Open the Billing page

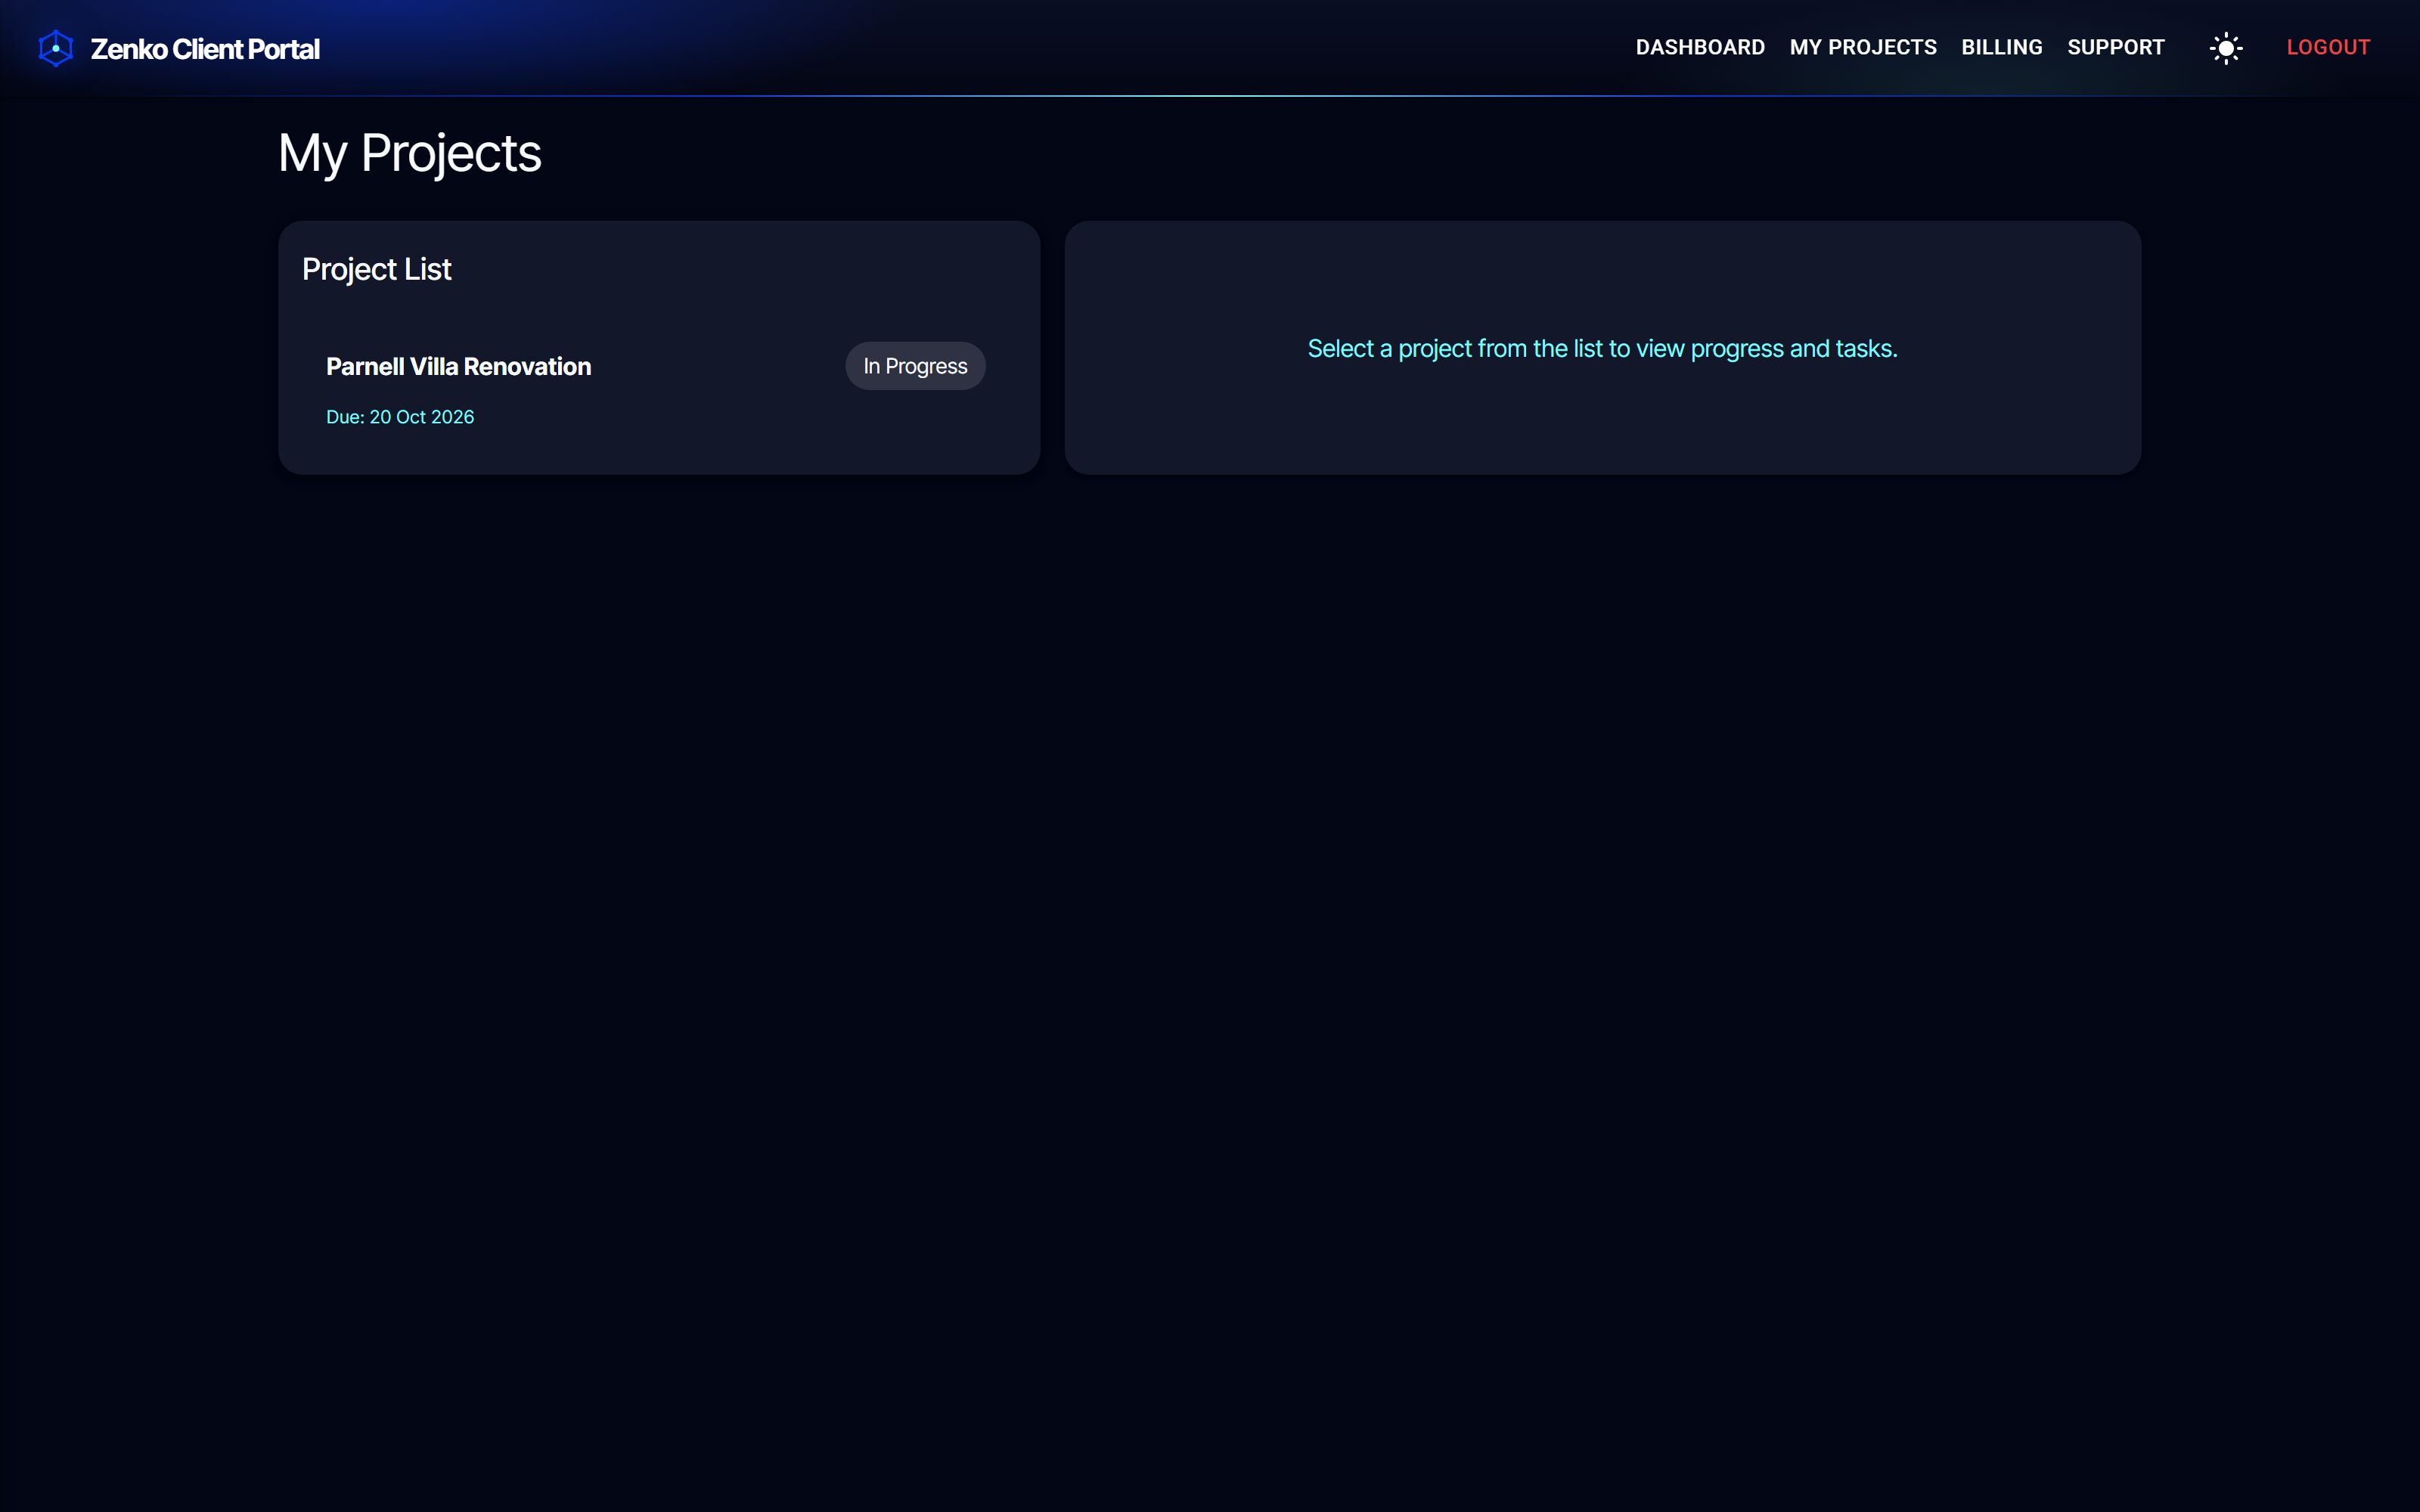point(2002,47)
